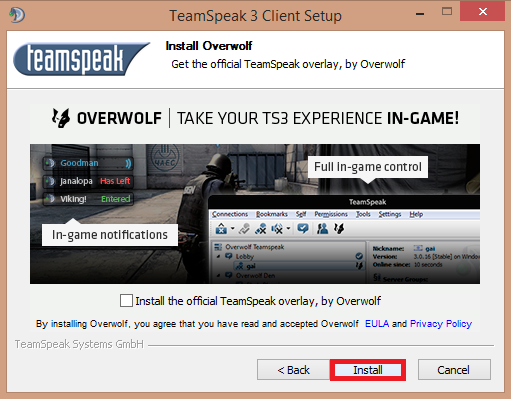Collapse the Lobby channel tree arrow
Viewport: 511px width, 399px height.
click(219, 256)
